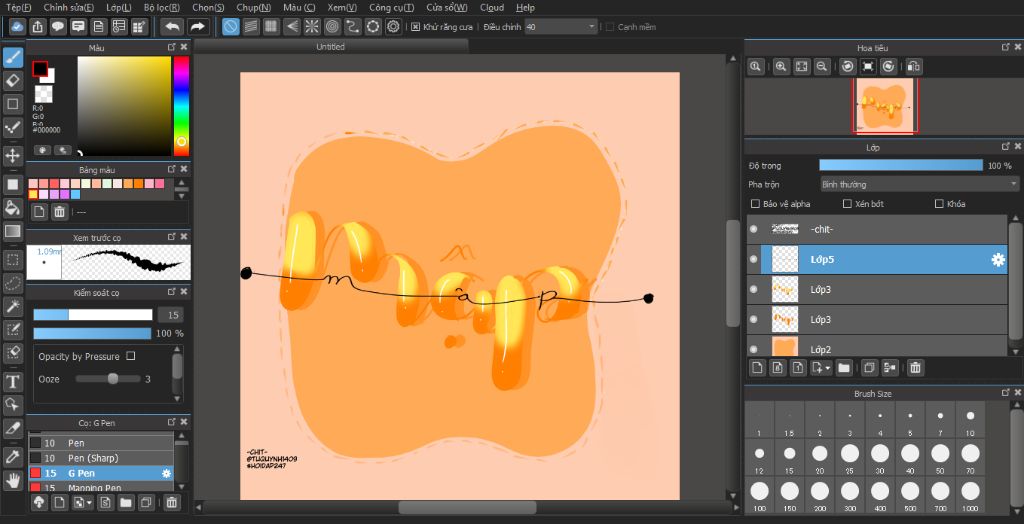Toggle the Khử răng cưa checkbox
The image size is (1024, 524).
coord(415,27)
